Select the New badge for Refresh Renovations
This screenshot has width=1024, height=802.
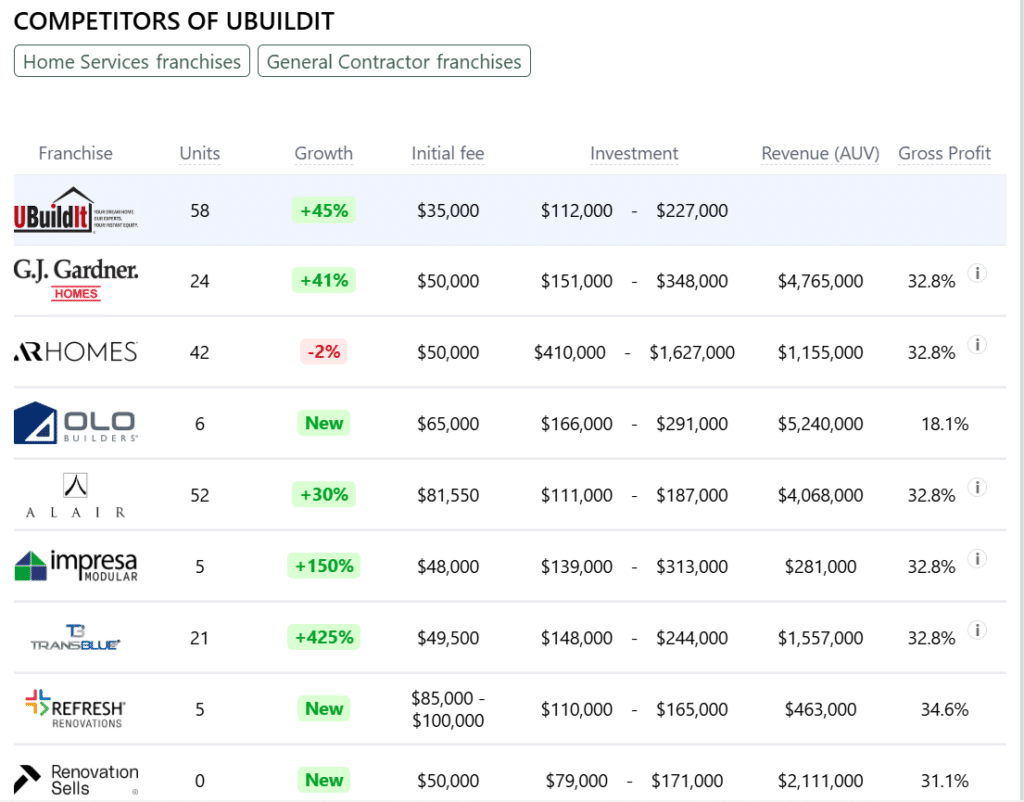[x=324, y=709]
